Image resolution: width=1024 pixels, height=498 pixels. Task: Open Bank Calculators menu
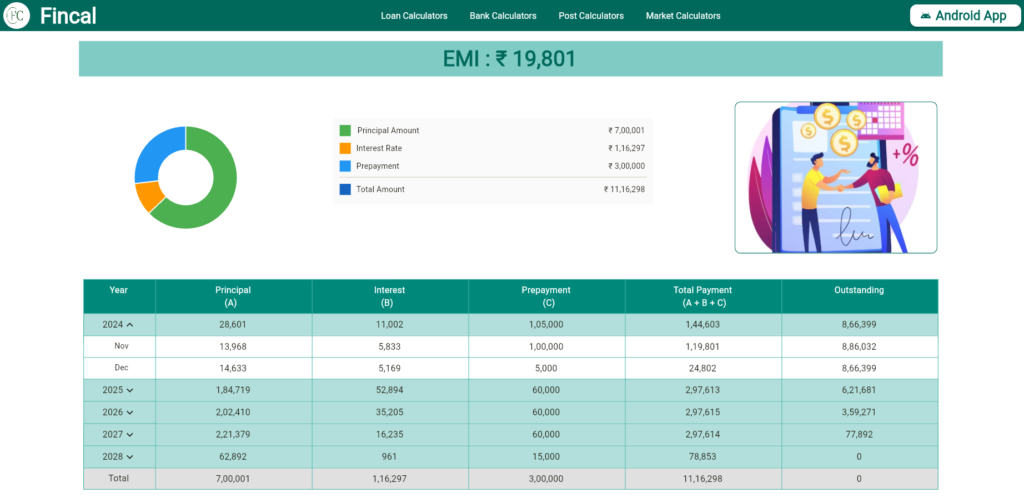point(503,16)
